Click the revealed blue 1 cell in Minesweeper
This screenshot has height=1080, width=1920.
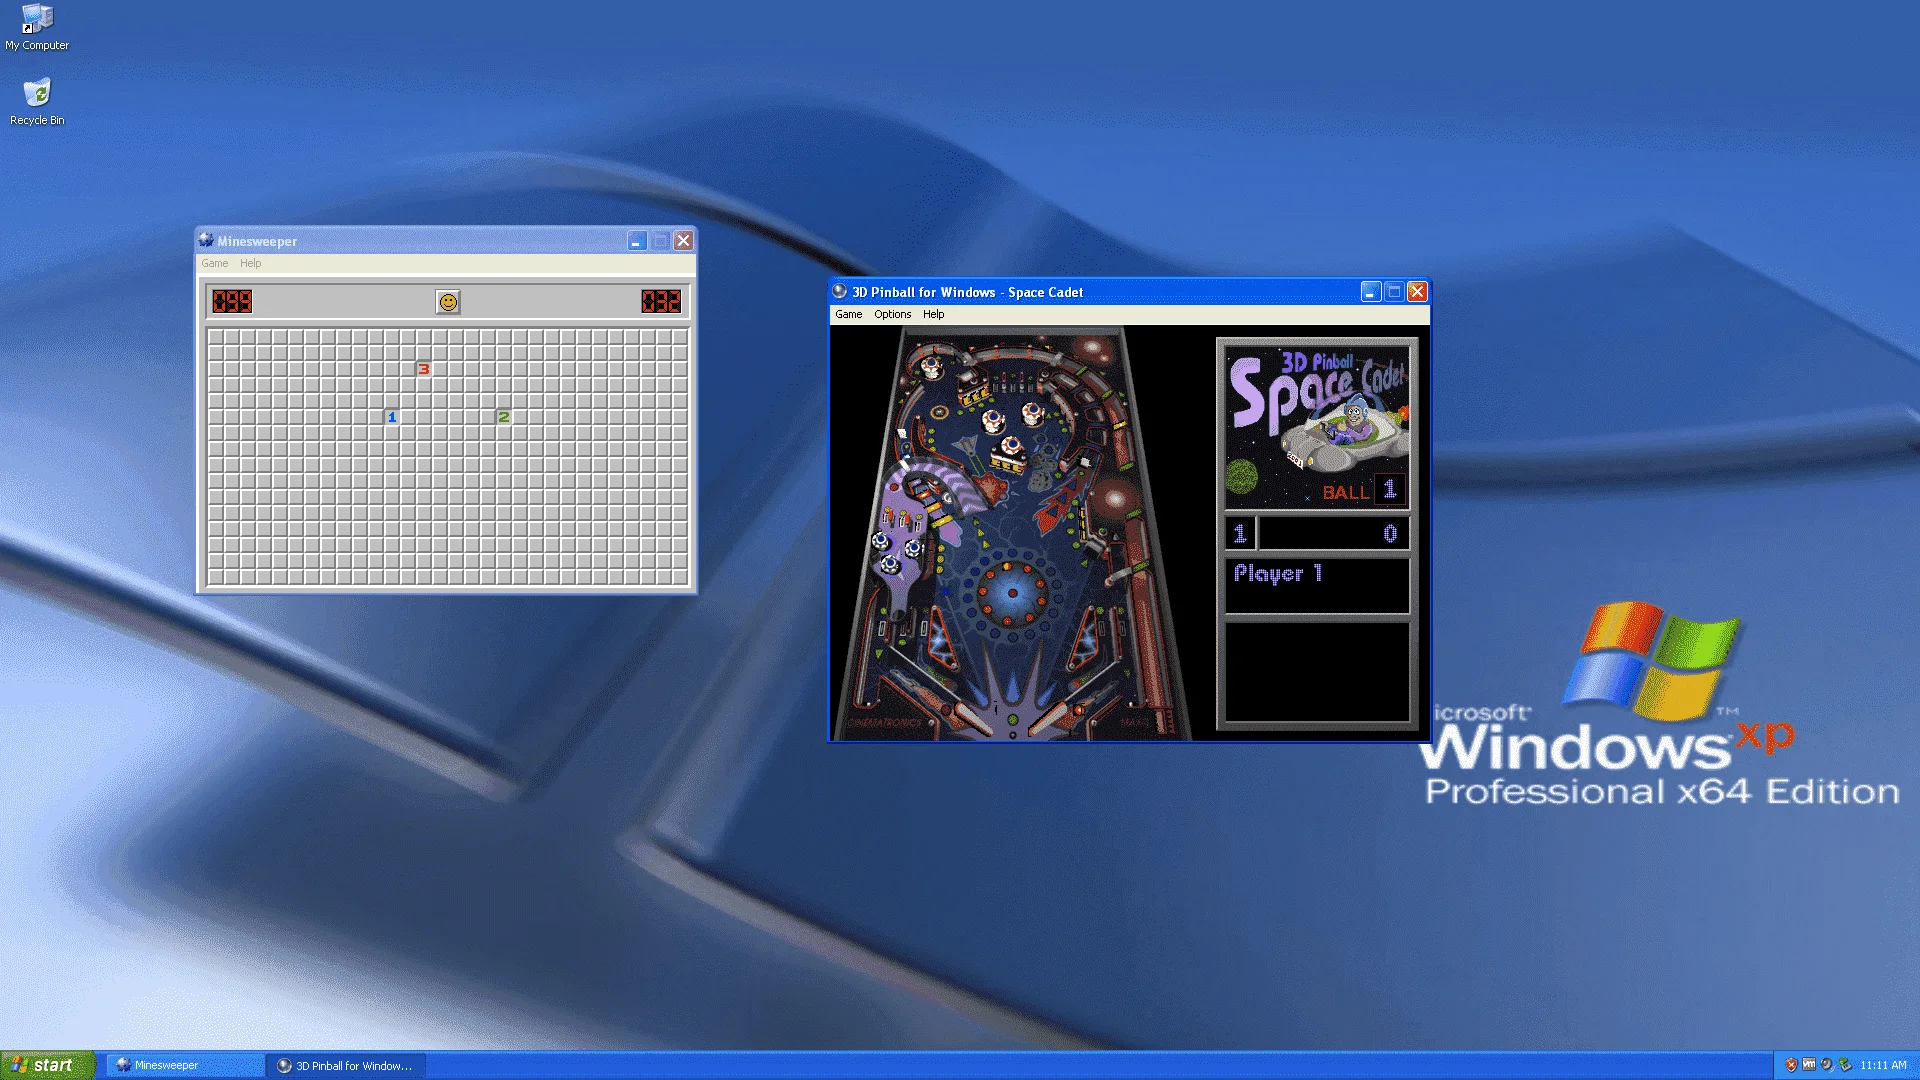(x=392, y=417)
